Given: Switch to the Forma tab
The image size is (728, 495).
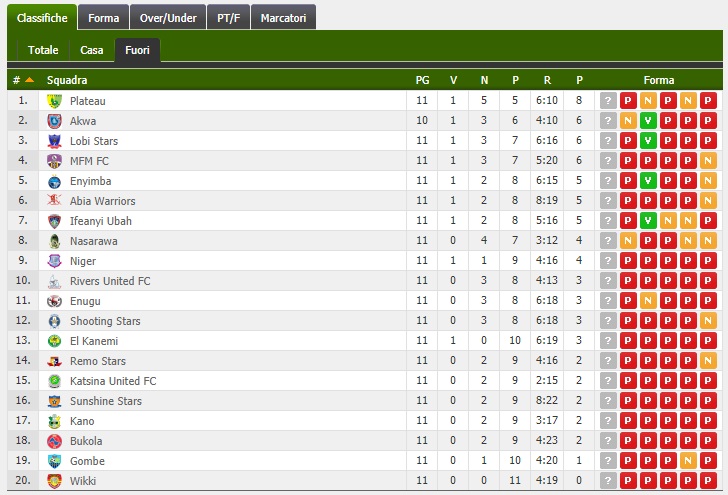Looking at the screenshot, I should (104, 18).
